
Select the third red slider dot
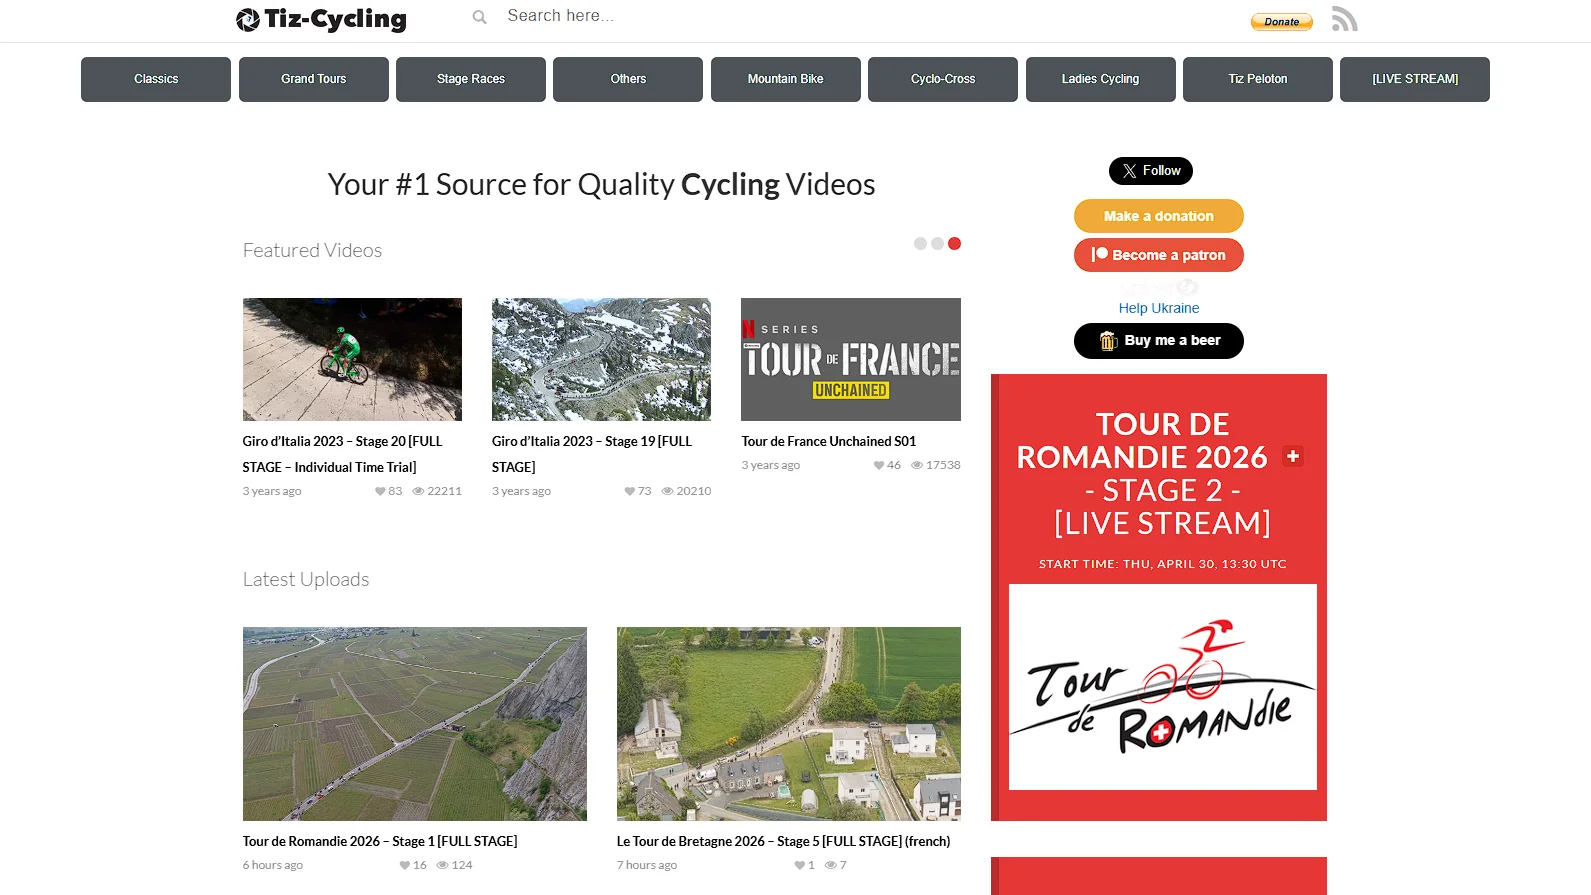(x=954, y=244)
